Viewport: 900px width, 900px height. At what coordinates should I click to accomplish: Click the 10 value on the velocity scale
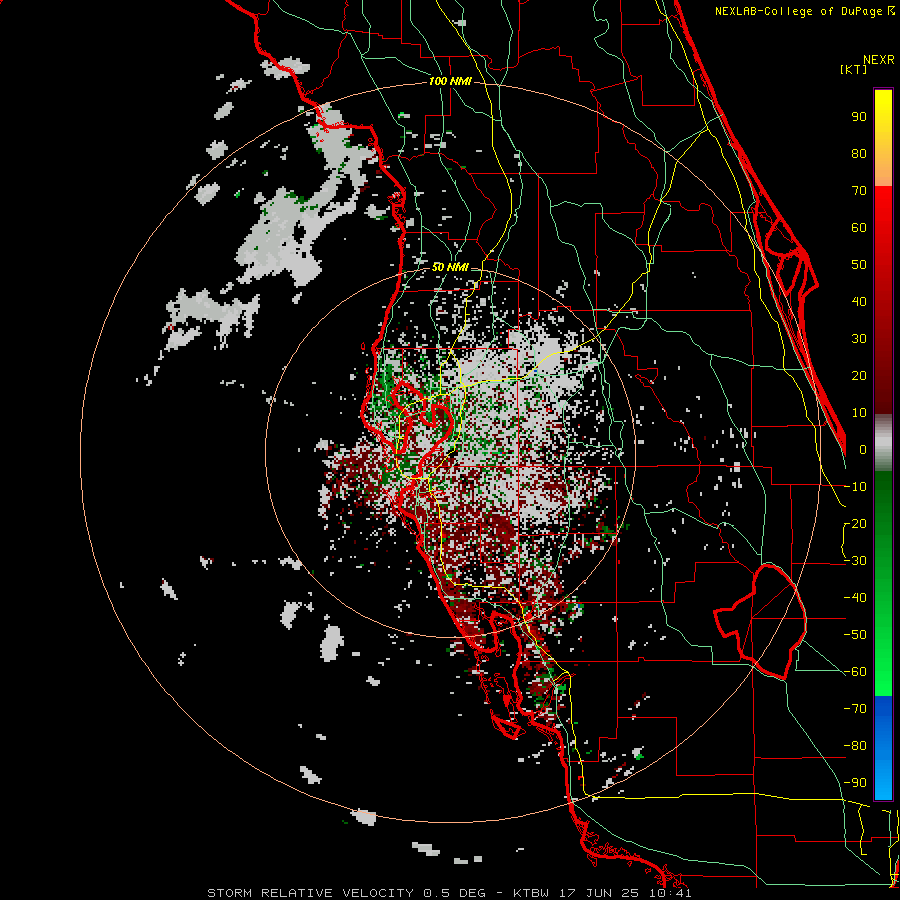(859, 413)
